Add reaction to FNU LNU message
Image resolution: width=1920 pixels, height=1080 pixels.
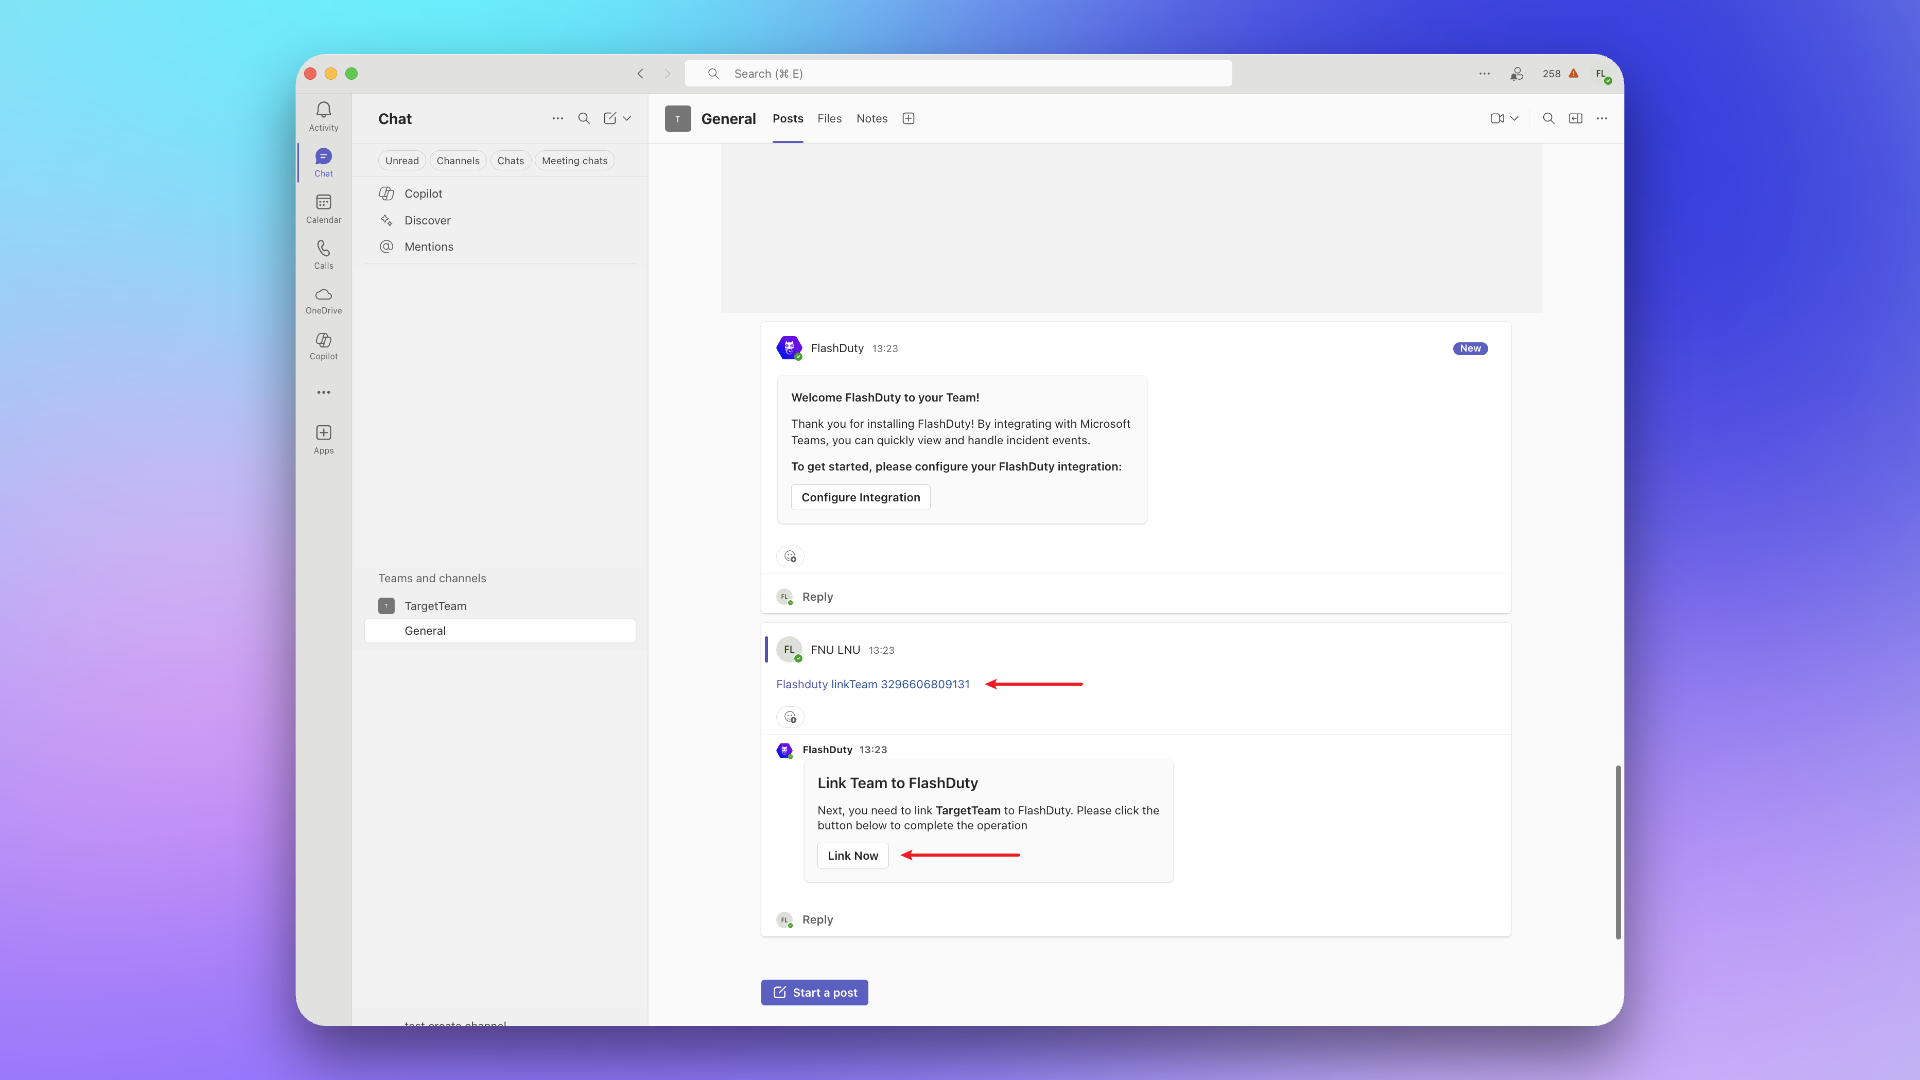[x=790, y=717]
